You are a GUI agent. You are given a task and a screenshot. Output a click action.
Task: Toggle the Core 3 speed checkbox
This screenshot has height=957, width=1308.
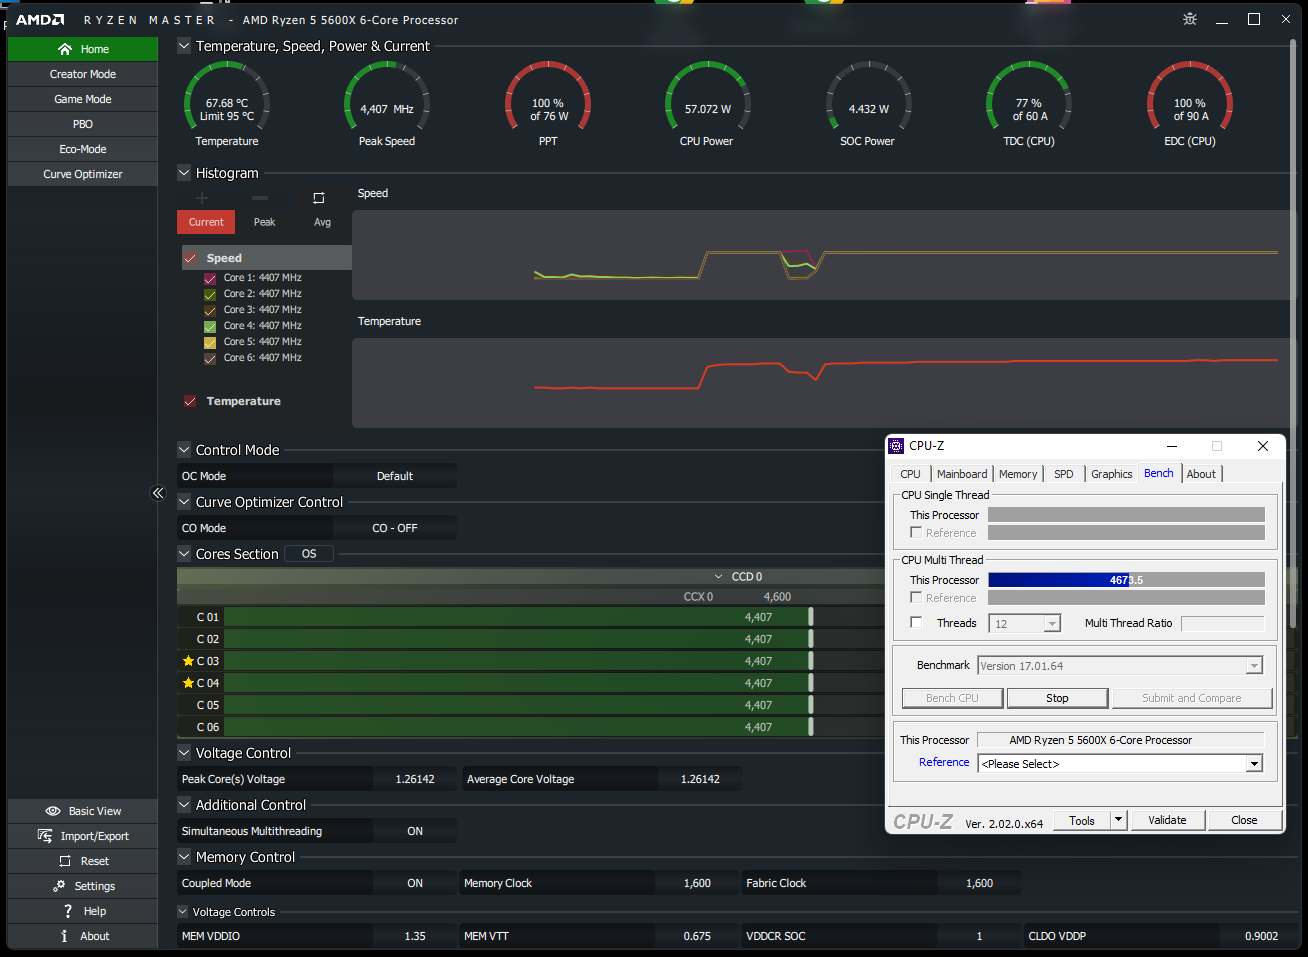pyautogui.click(x=210, y=310)
